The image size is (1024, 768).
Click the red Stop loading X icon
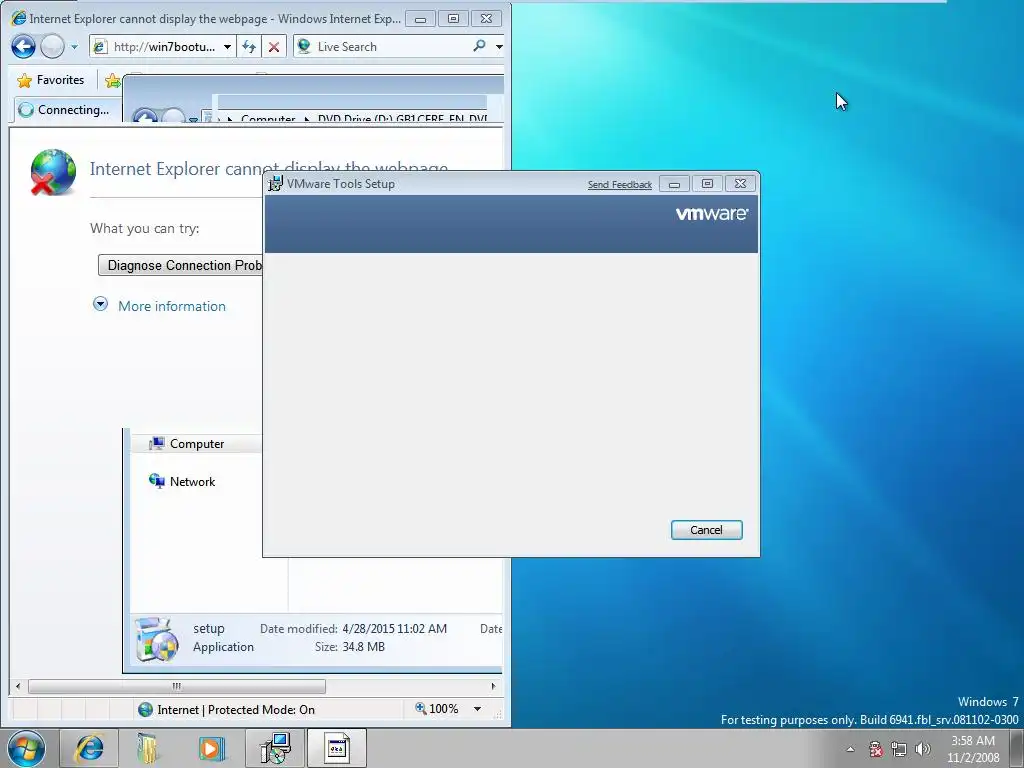(274, 46)
